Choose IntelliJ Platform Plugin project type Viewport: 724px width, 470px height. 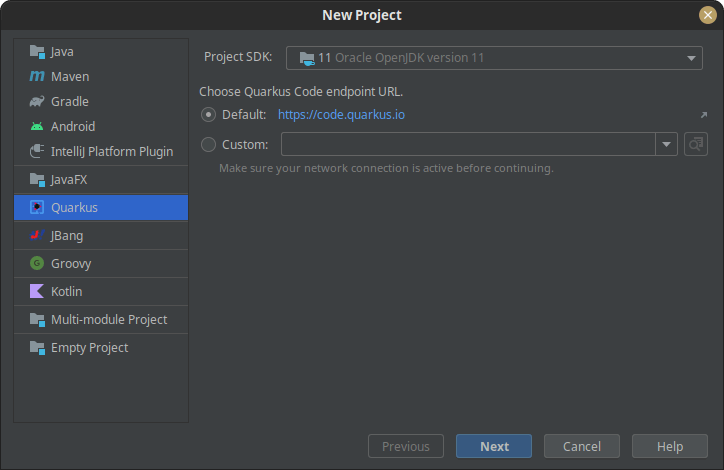(101, 151)
